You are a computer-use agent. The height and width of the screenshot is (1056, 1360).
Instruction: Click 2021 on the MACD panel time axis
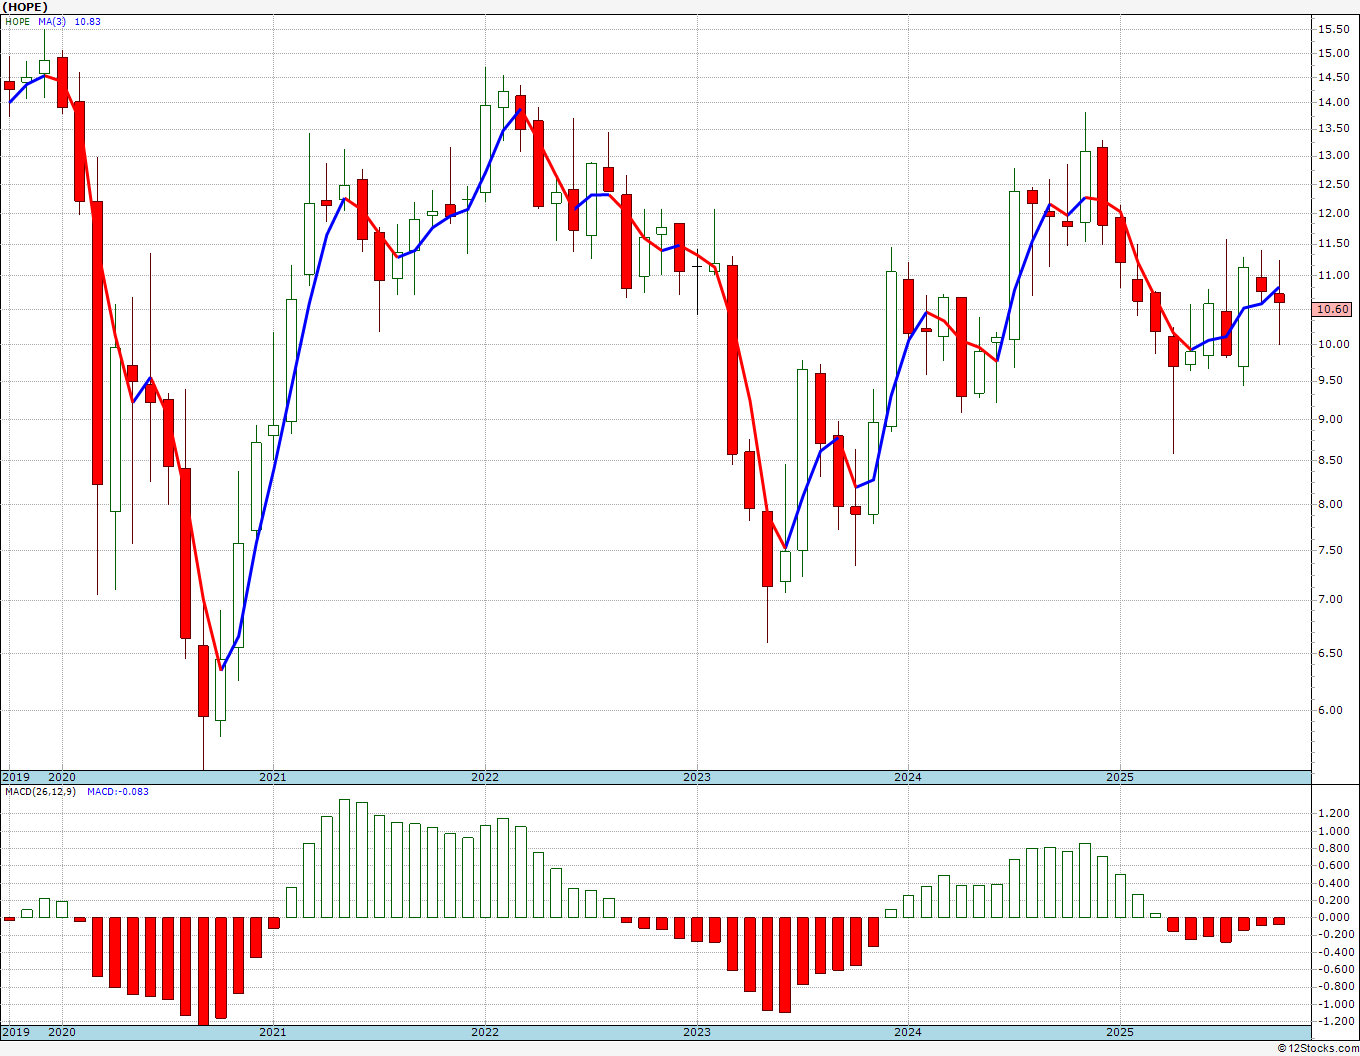point(273,1032)
